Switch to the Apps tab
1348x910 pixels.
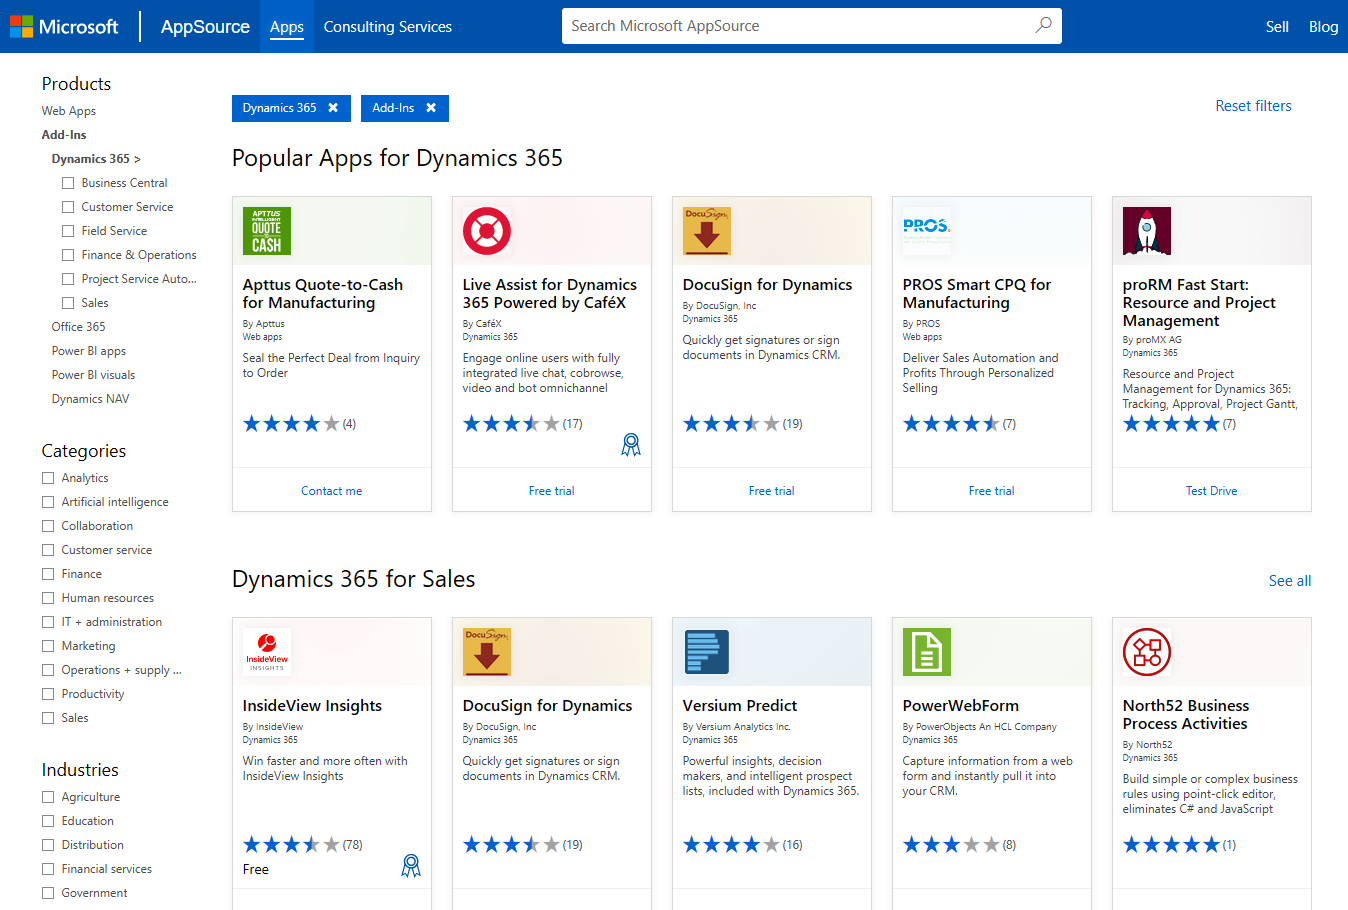click(287, 27)
